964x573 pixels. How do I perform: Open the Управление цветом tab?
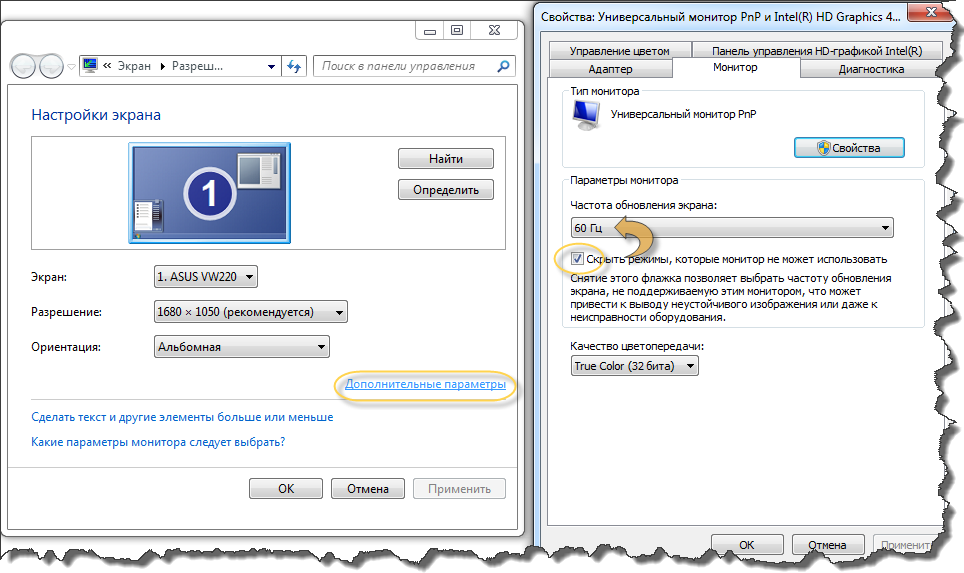pyautogui.click(x=619, y=51)
